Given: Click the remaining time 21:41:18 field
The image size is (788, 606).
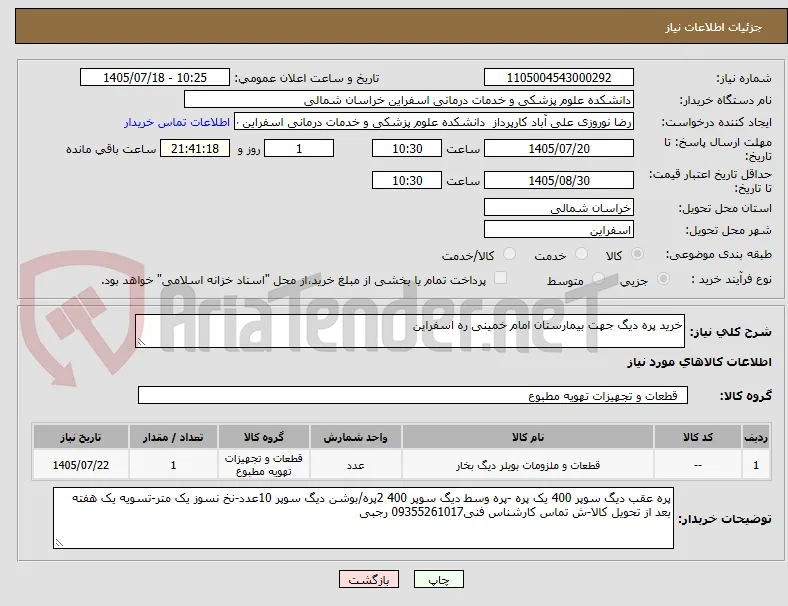Looking at the screenshot, I should [x=195, y=149].
